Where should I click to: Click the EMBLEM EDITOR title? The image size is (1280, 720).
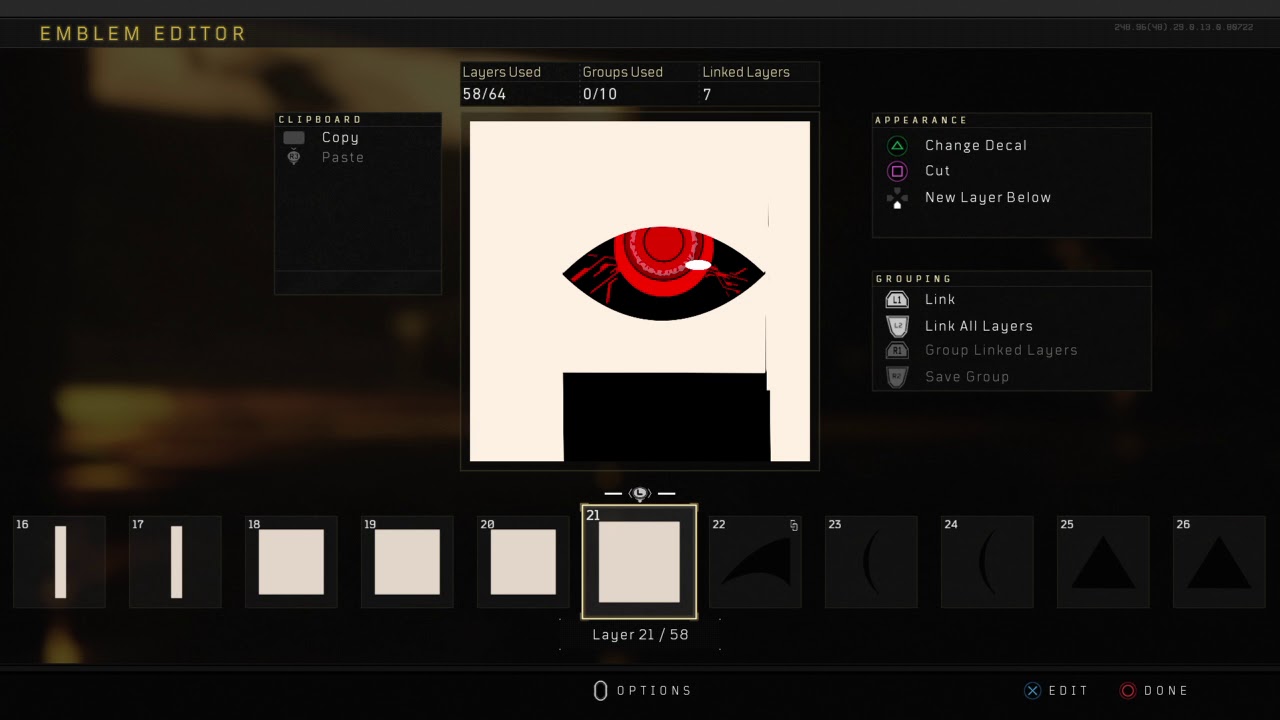pos(143,34)
